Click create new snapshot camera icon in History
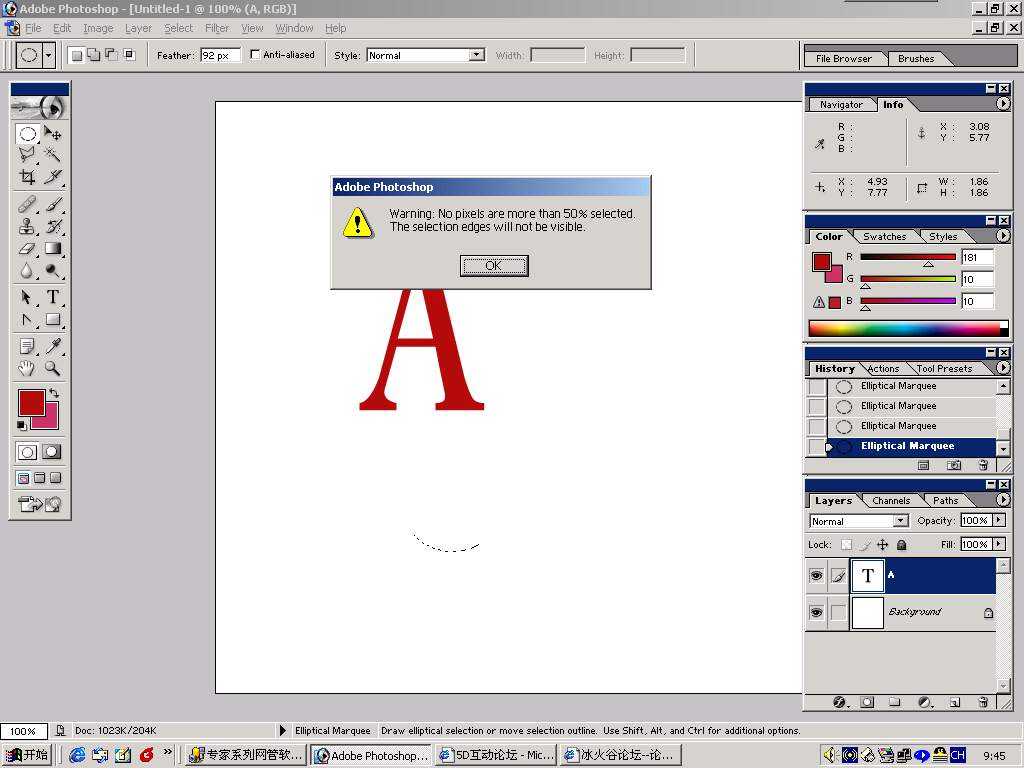1024x768 pixels. click(954, 465)
